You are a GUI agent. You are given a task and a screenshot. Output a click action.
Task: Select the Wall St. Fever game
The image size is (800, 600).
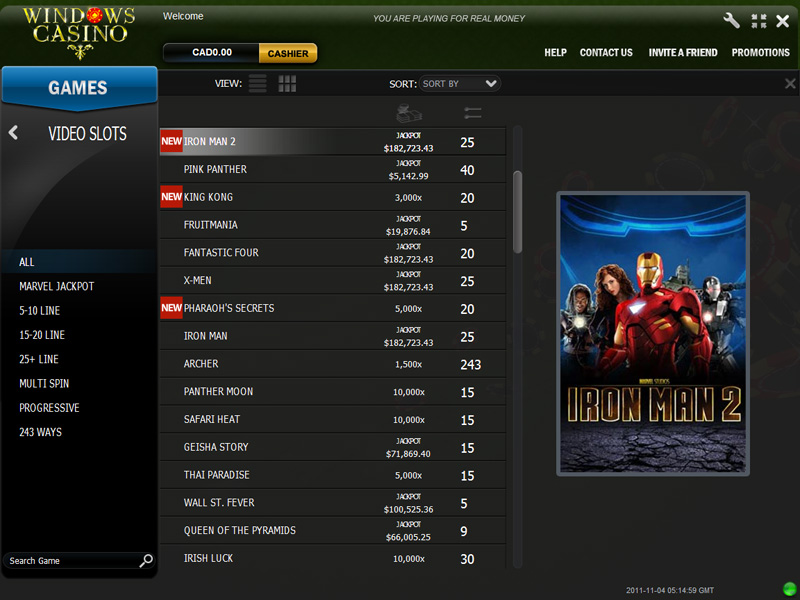click(x=333, y=503)
